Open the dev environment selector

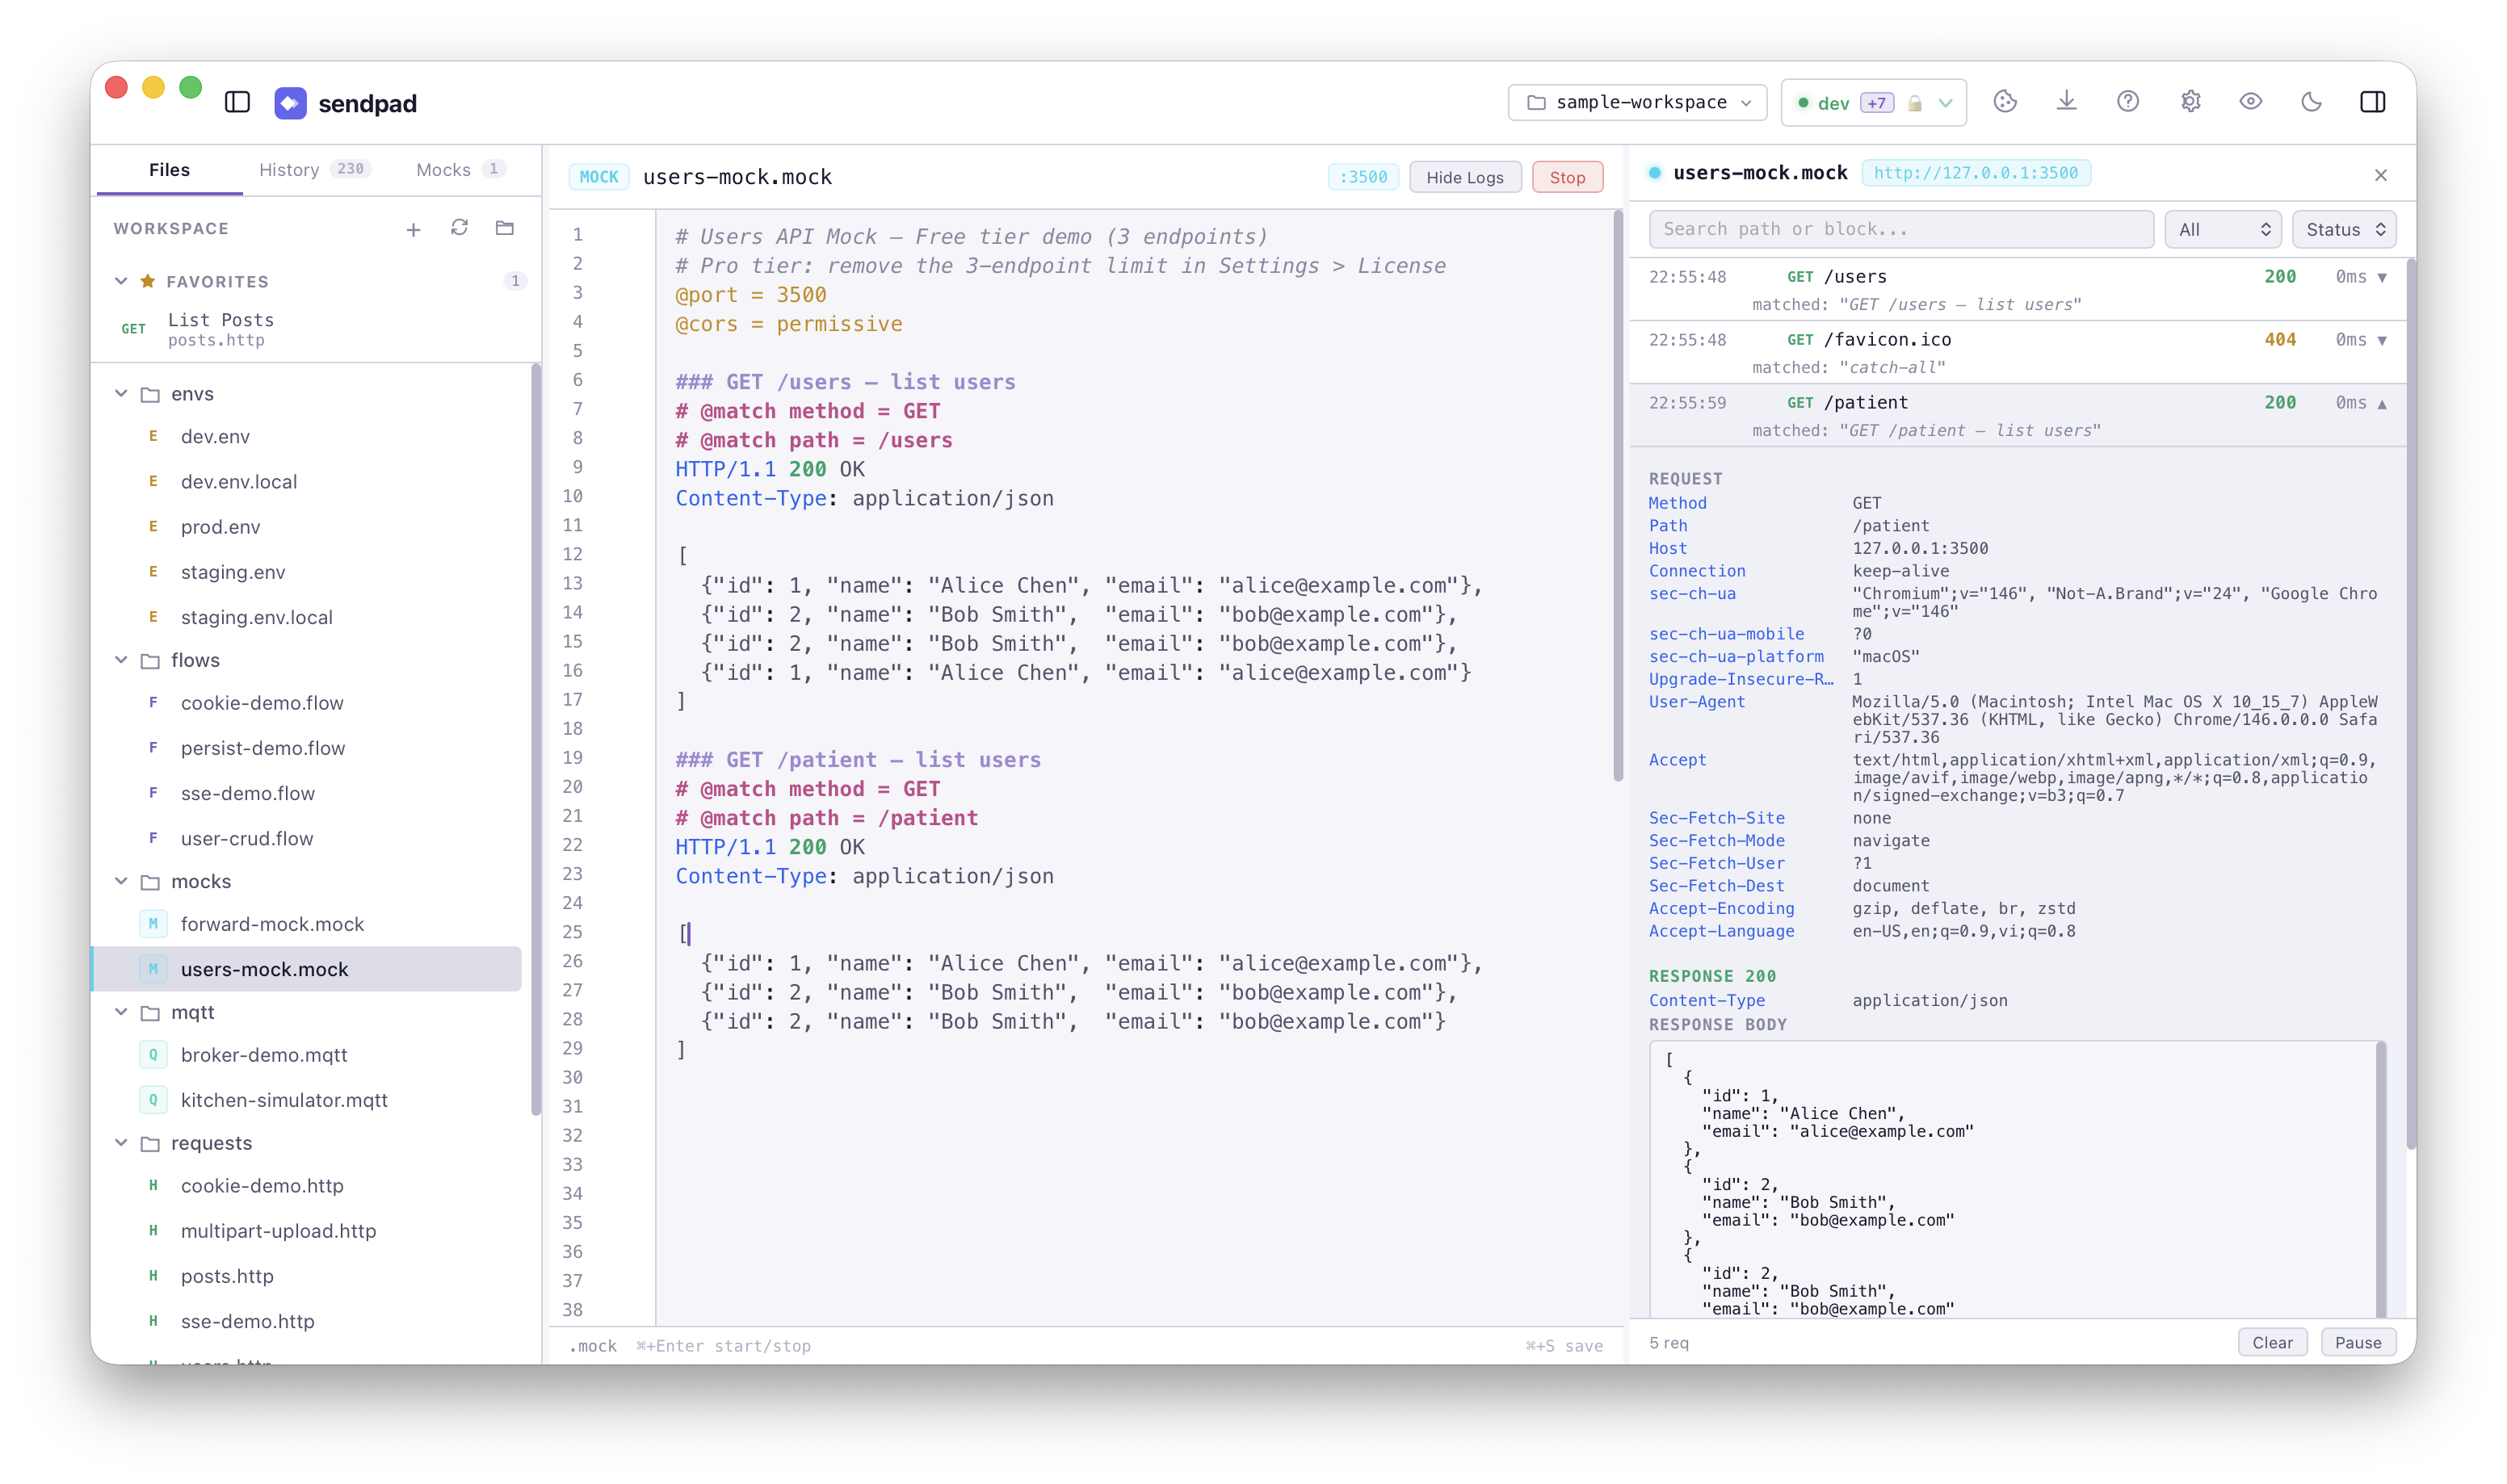[x=1873, y=103]
